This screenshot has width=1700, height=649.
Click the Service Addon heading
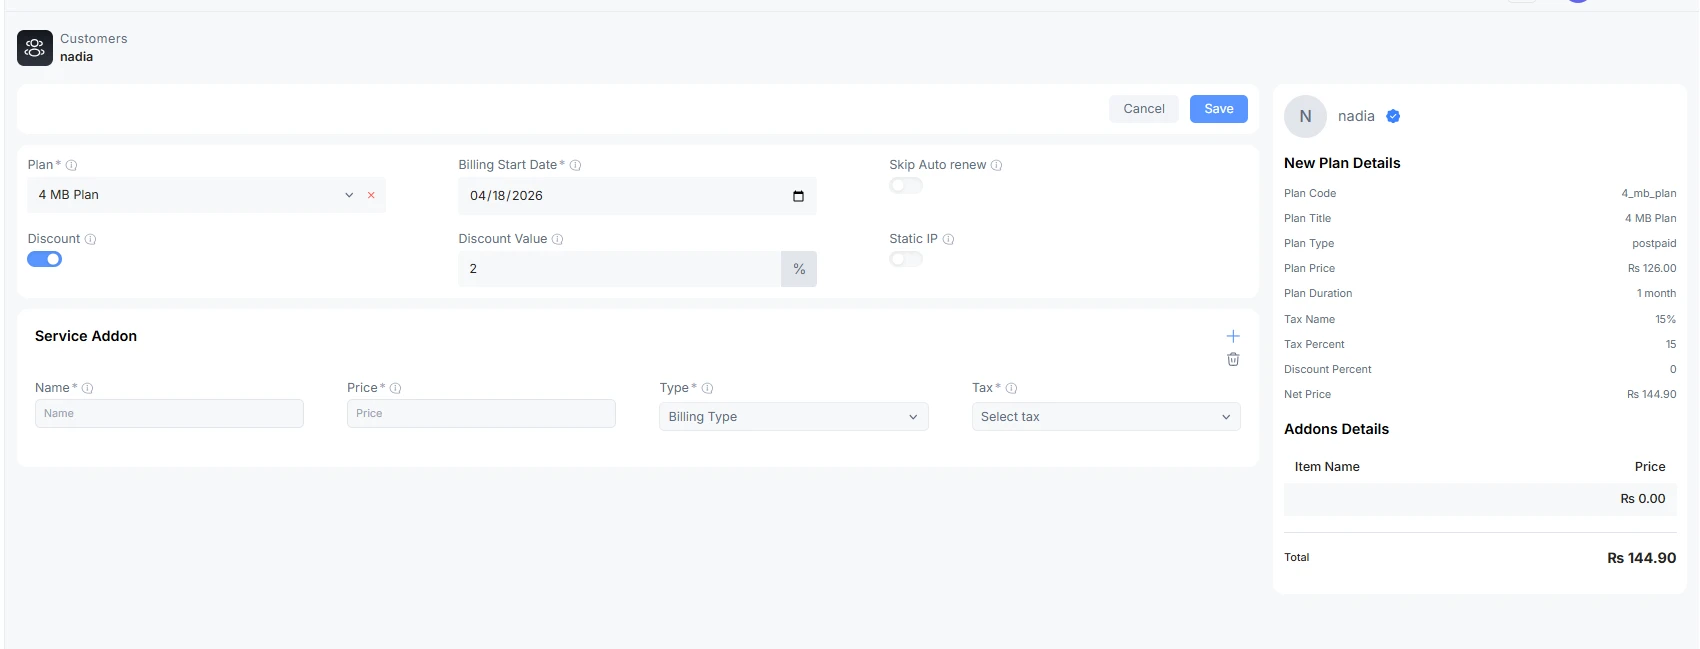pyautogui.click(x=86, y=337)
